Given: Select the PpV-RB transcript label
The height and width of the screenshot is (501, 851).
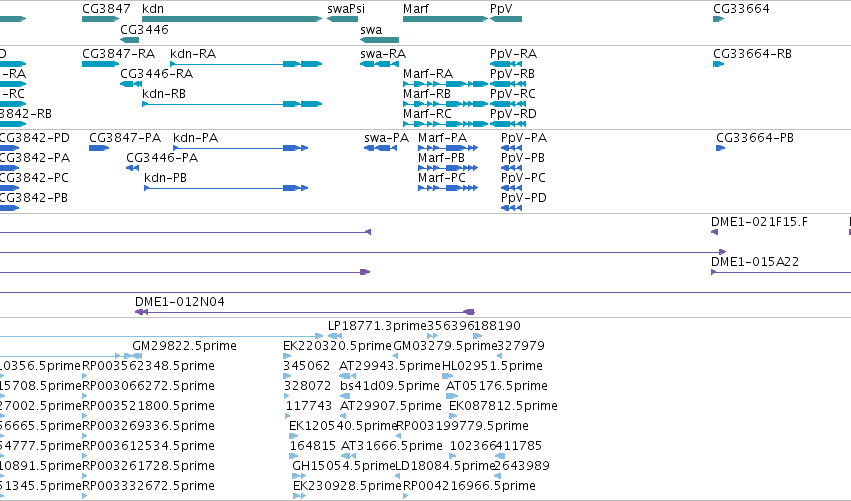Looking at the screenshot, I should (x=512, y=74).
